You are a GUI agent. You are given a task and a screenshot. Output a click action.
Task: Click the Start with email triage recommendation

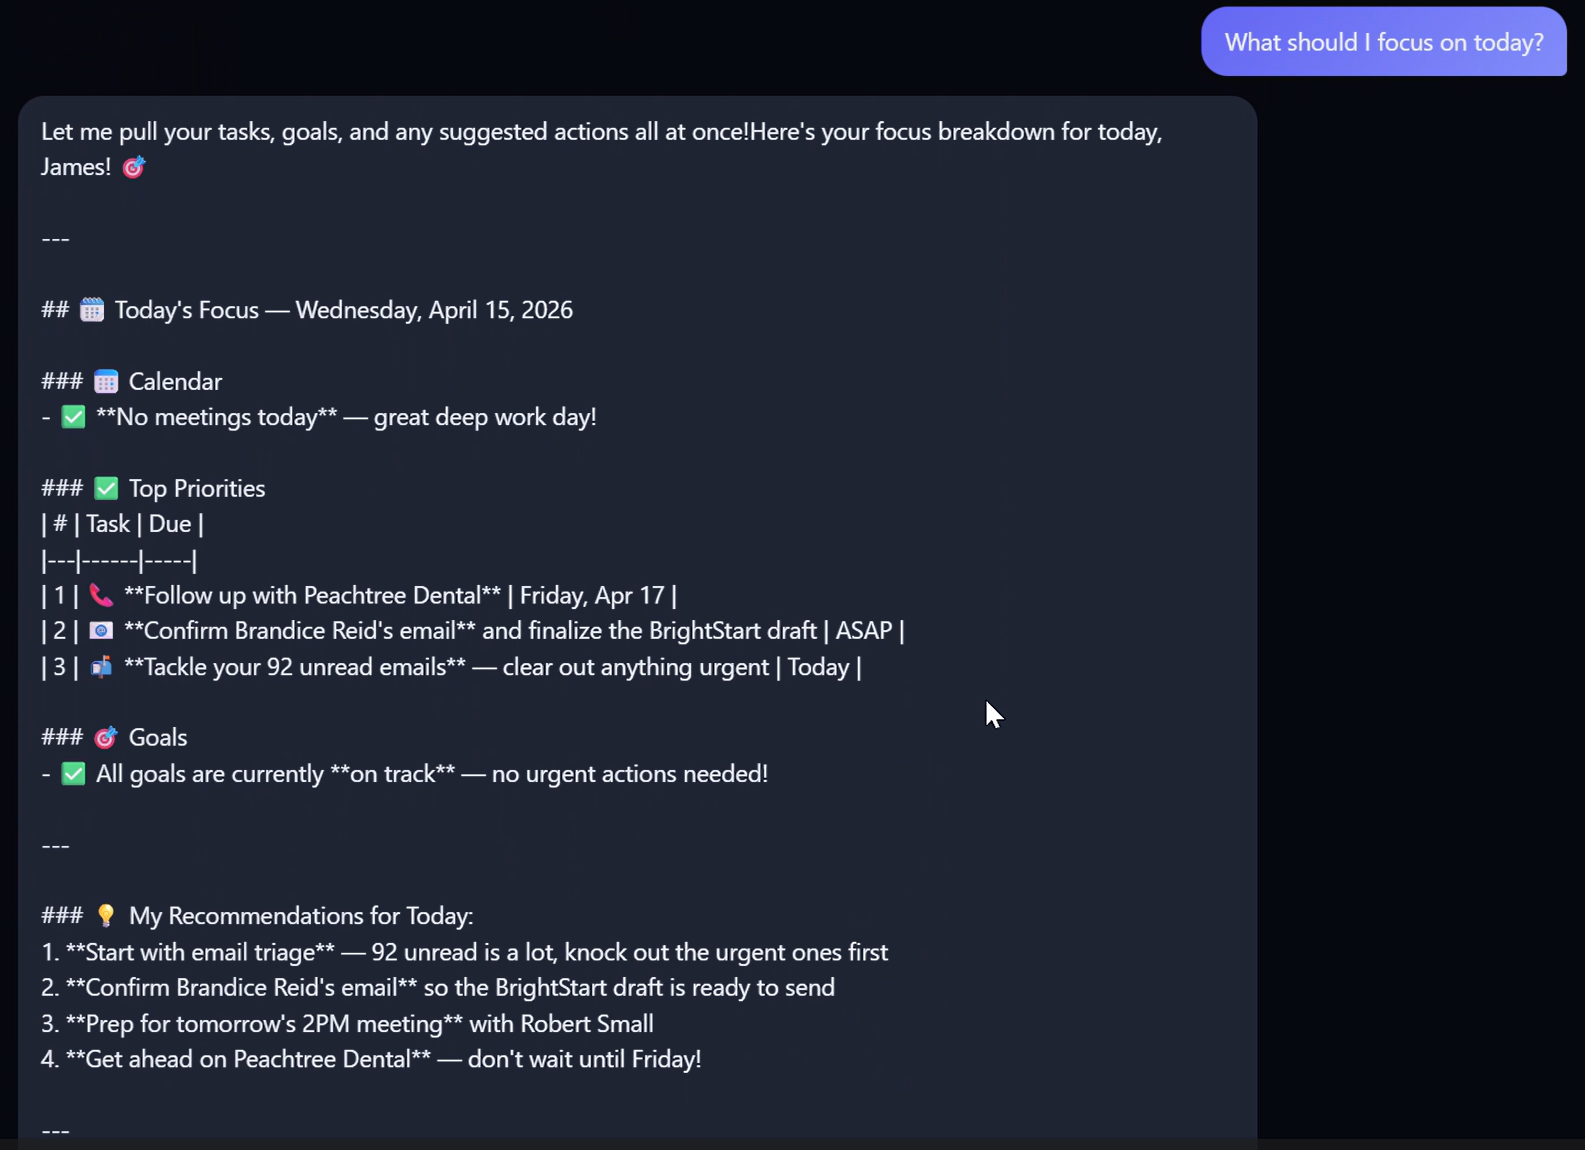(200, 952)
